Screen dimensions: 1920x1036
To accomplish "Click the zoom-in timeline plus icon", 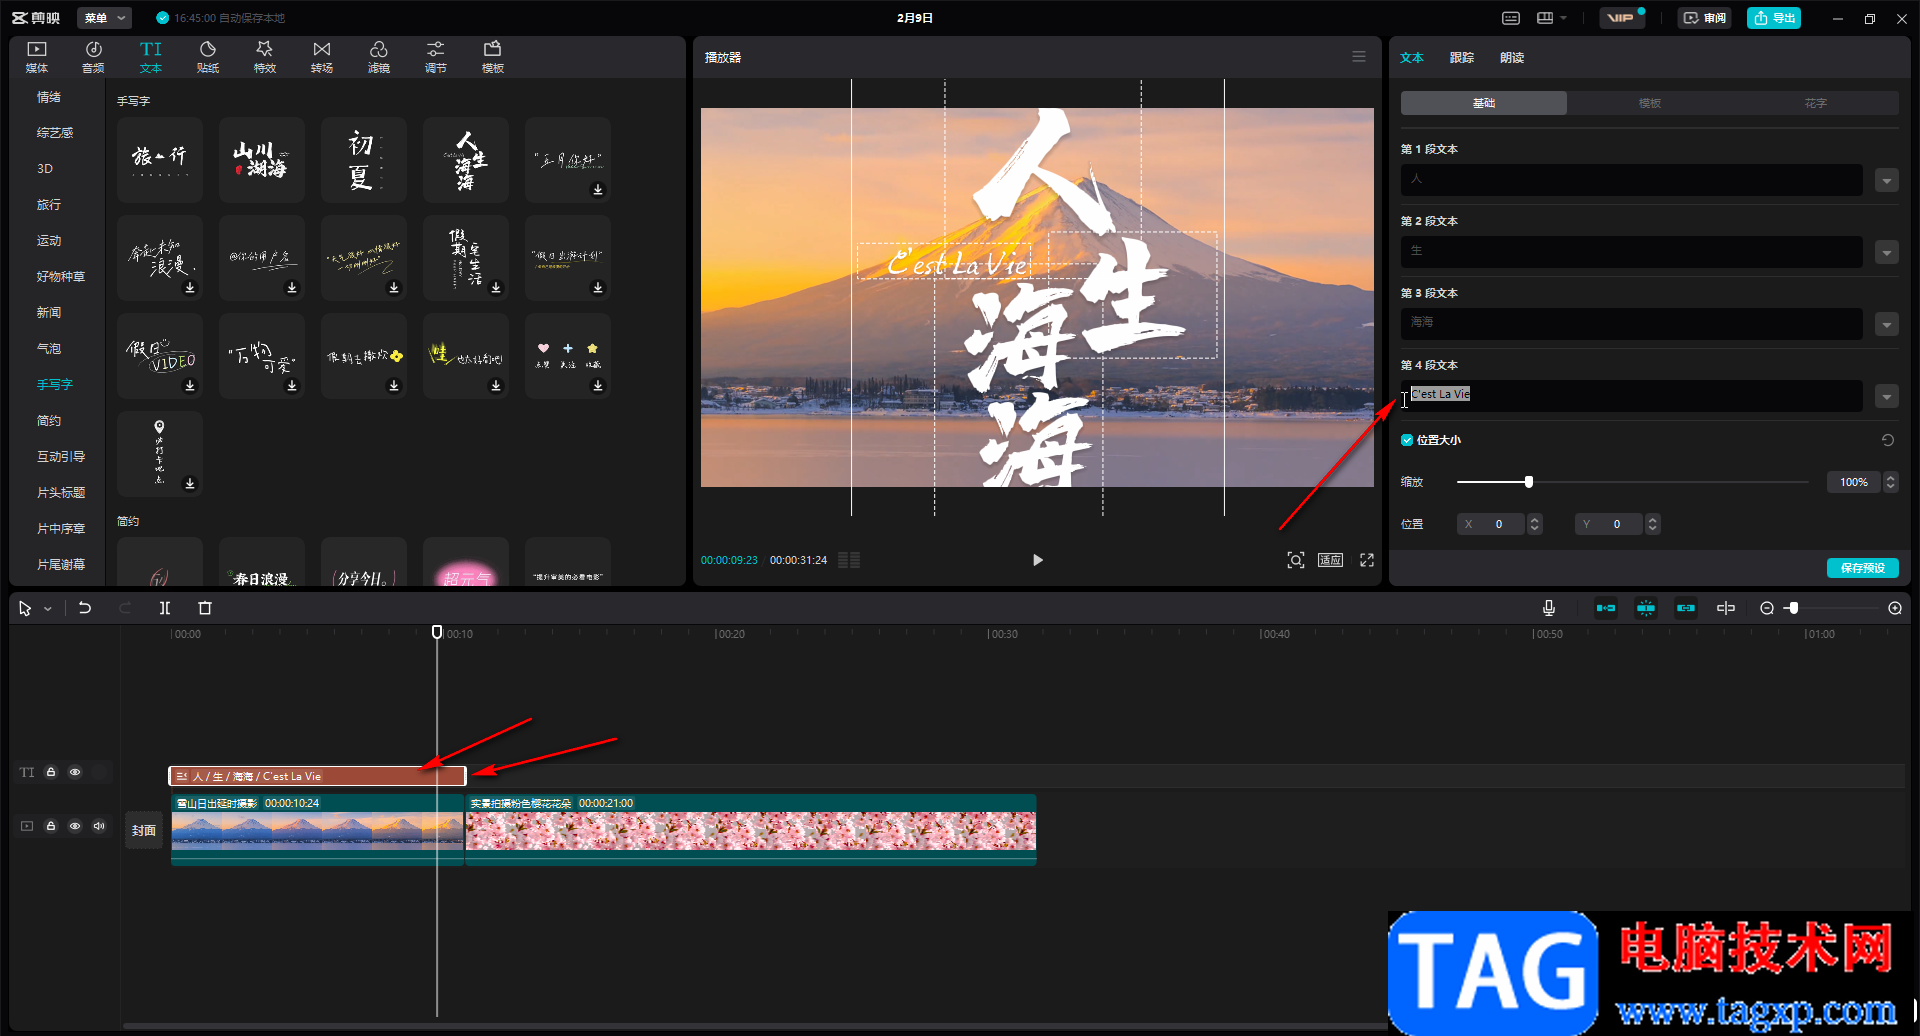I will click(x=1895, y=608).
